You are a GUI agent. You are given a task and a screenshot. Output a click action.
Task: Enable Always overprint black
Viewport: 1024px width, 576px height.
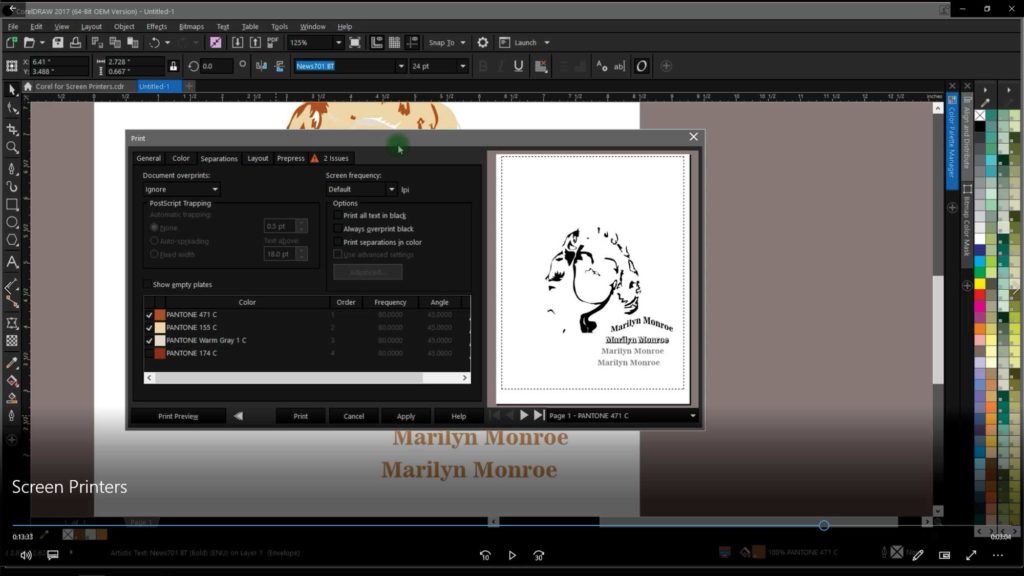[x=338, y=229]
